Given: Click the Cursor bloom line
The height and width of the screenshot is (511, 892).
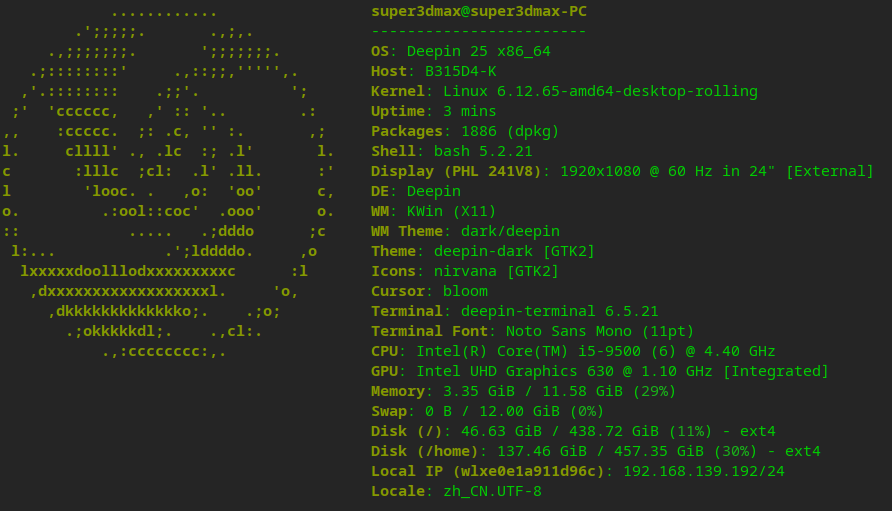Looking at the screenshot, I should [x=429, y=291].
